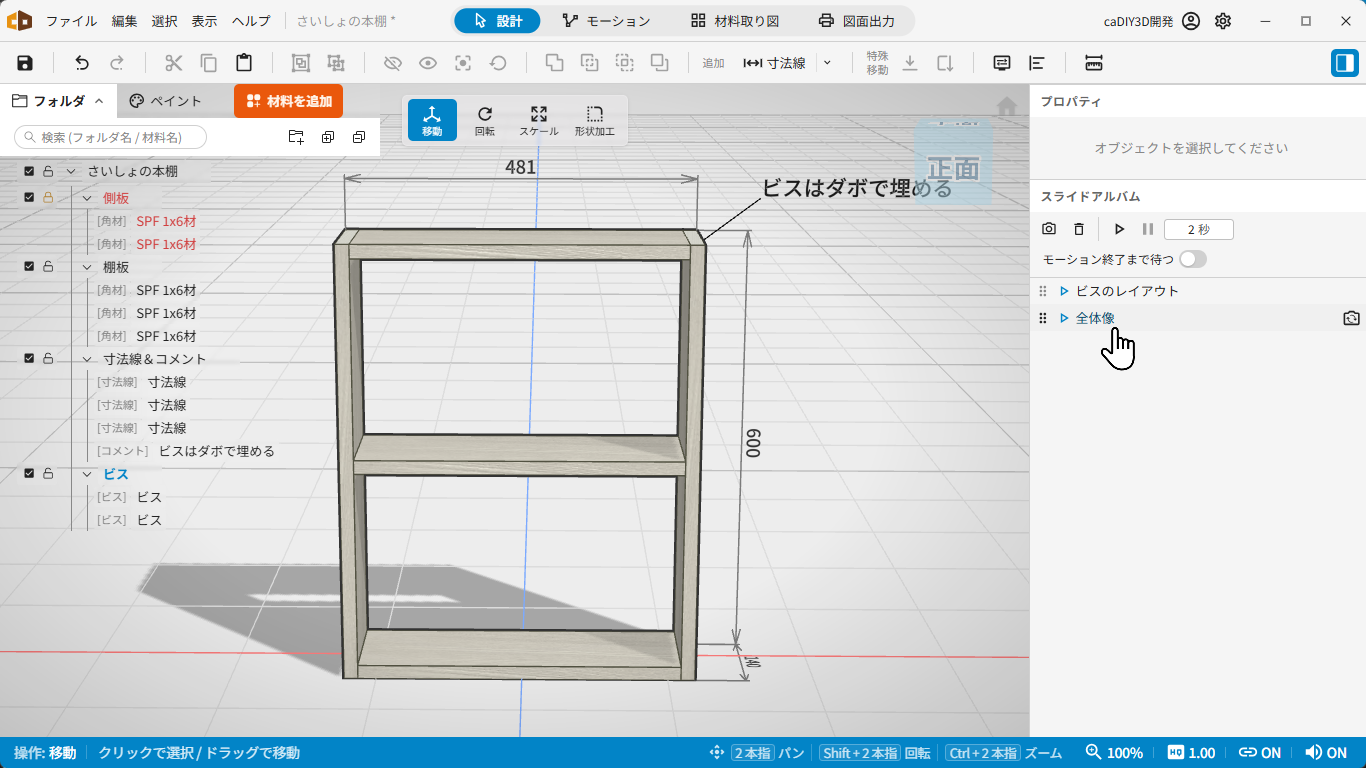Uncheck the 寸法線＆コメント folder checkbox

coord(30,358)
